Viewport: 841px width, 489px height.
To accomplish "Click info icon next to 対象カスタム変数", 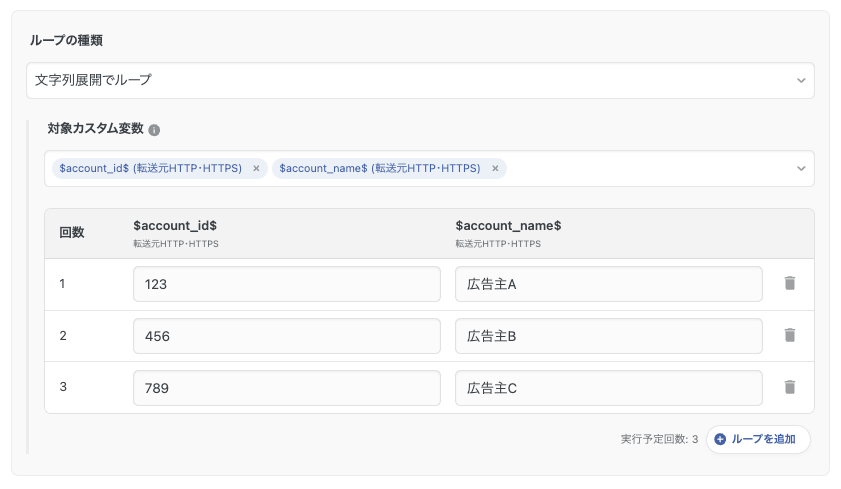I will 154,130.
